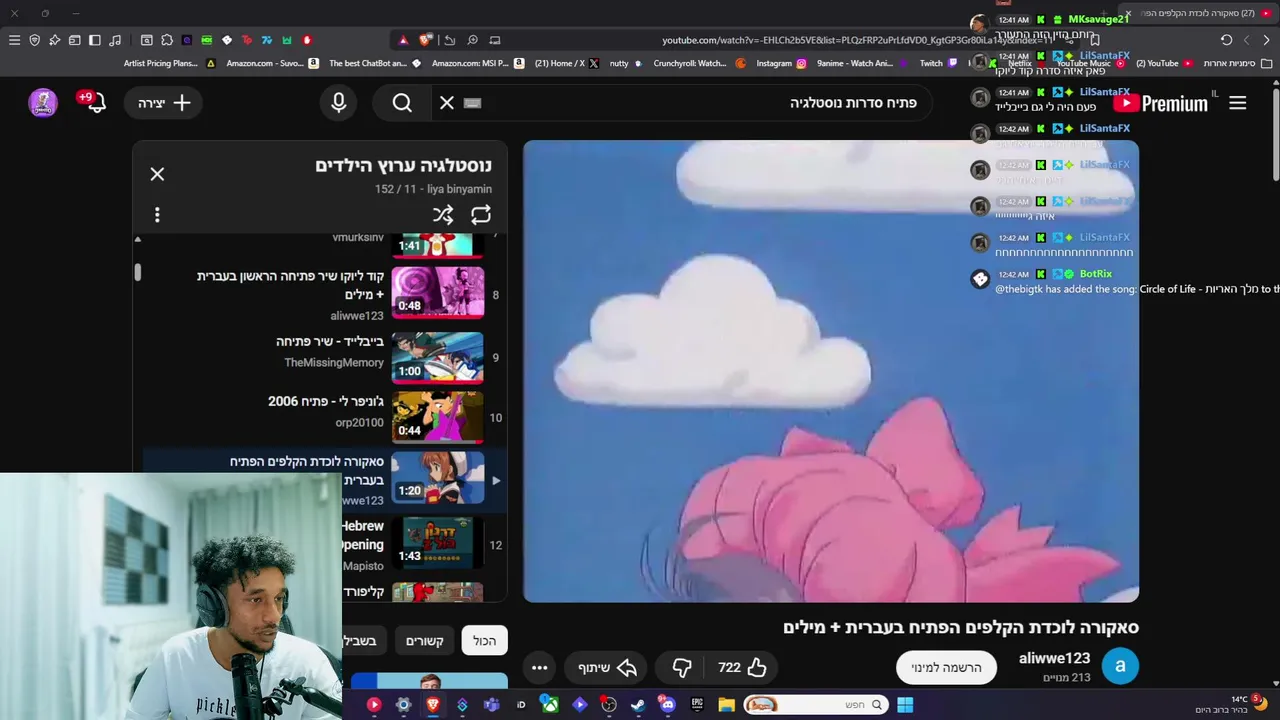Start voice search with microphone
This screenshot has height=720, width=1280.
pyautogui.click(x=338, y=103)
